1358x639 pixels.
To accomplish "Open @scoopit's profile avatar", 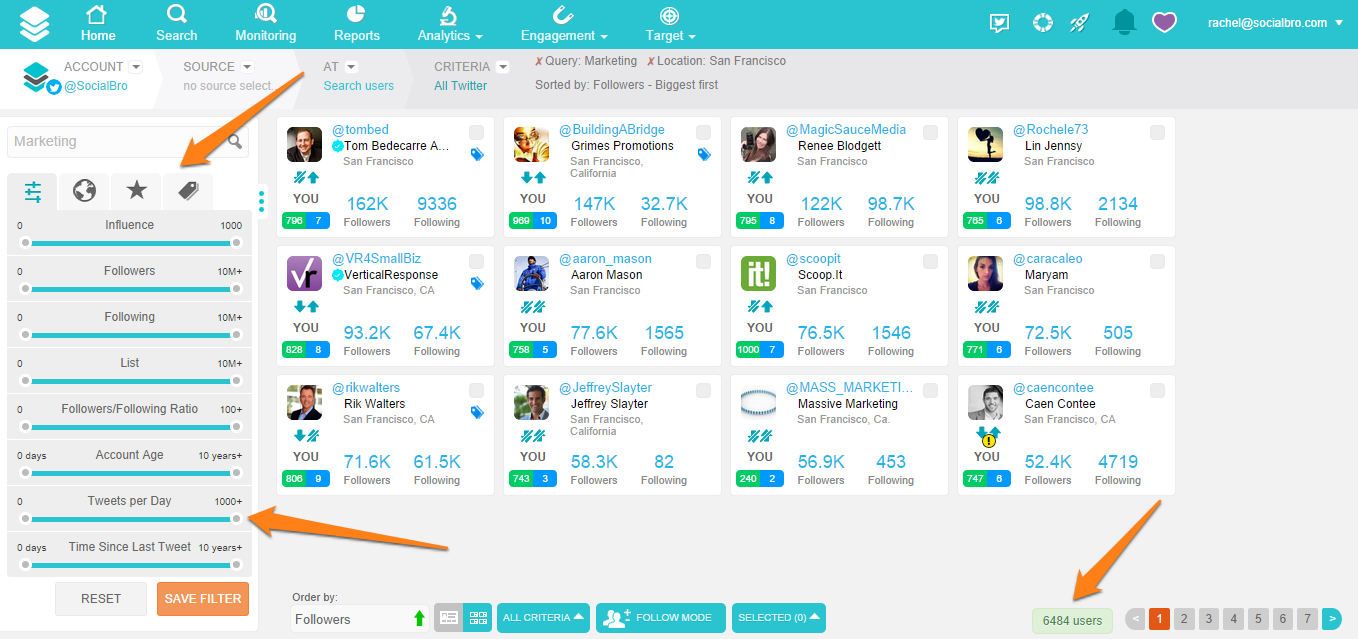I will tap(758, 274).
